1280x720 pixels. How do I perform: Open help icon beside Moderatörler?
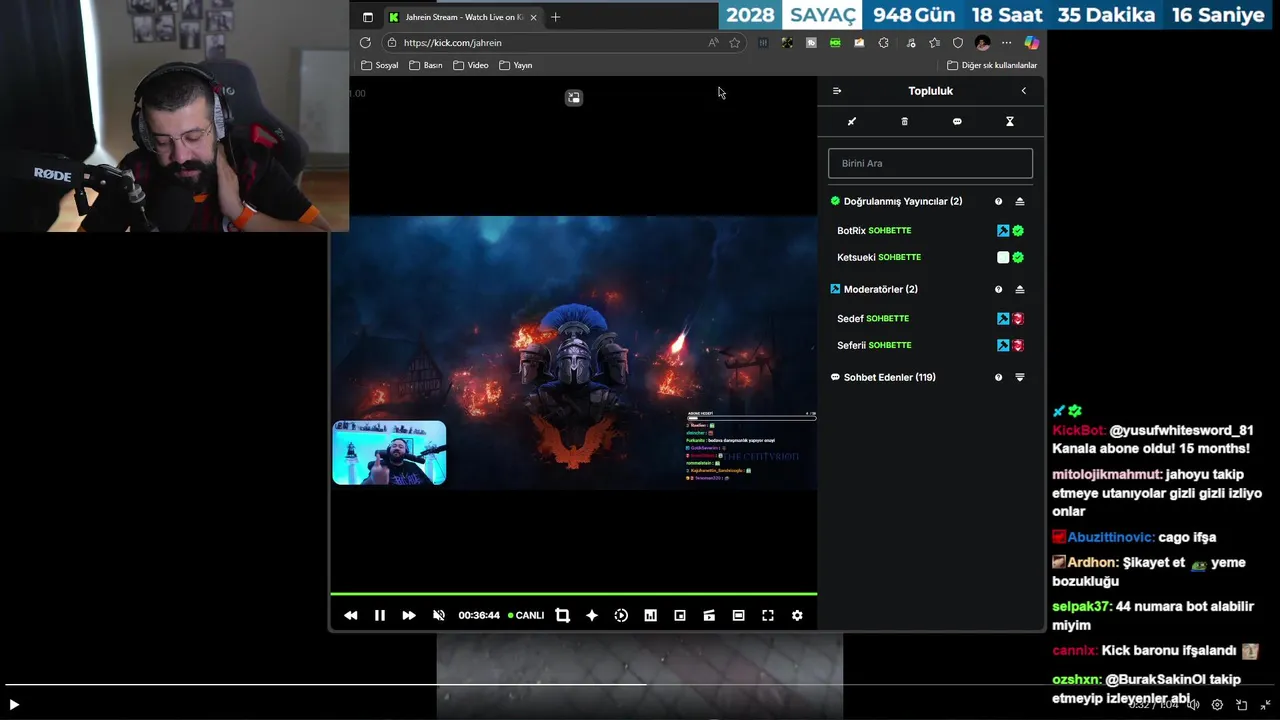[x=998, y=290]
